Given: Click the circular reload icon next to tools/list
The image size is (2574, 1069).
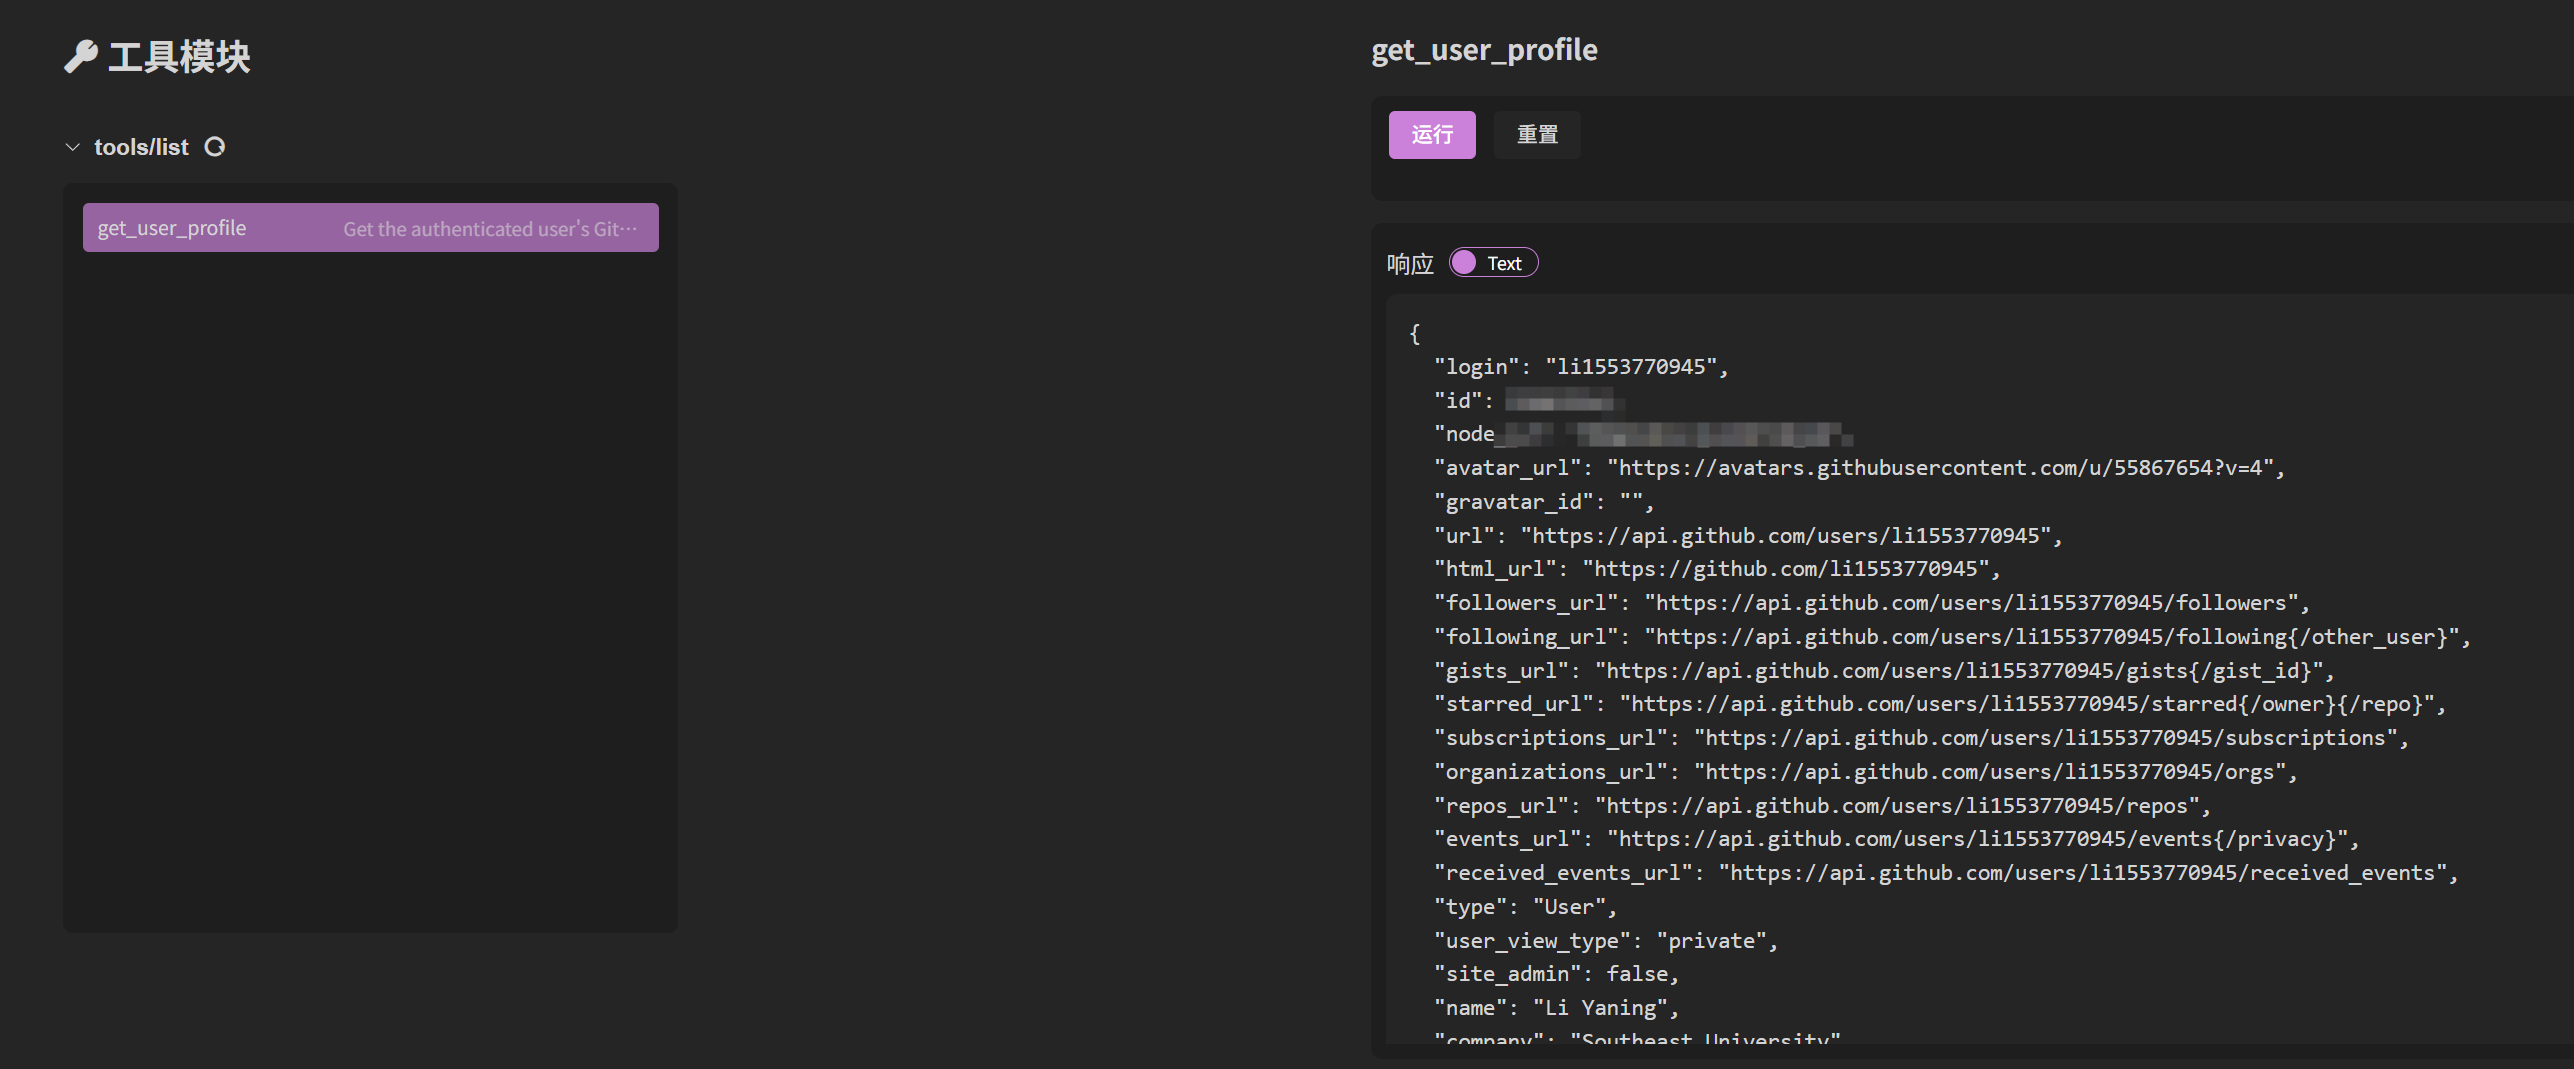Looking at the screenshot, I should 215,146.
